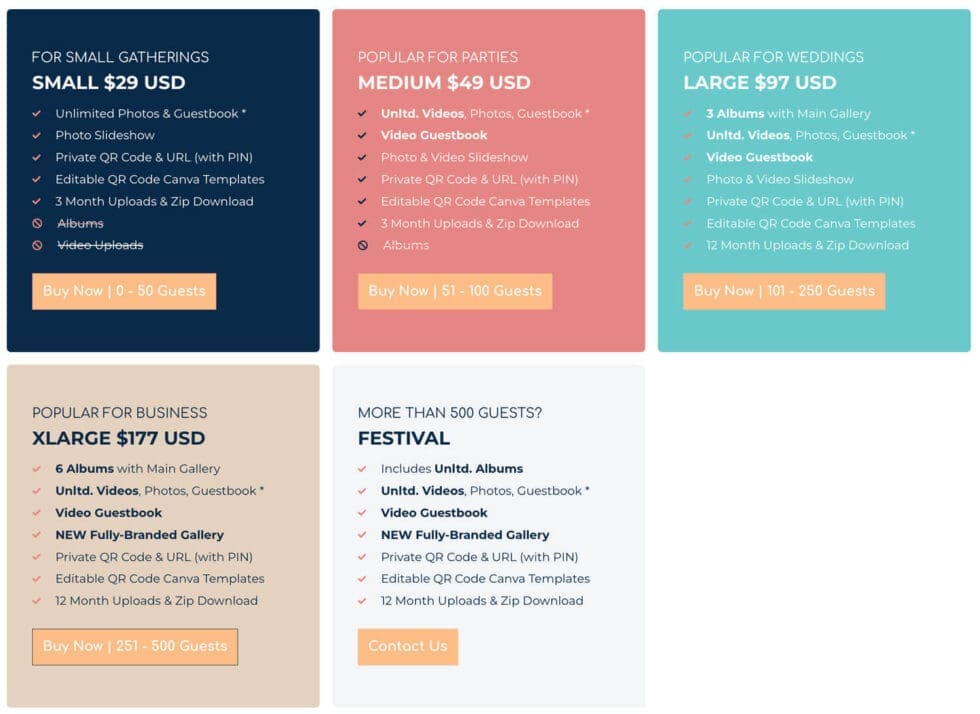This screenshot has height=714, width=980.
Task: Click the MEDIUM $49 USD plan title
Action: pyautogui.click(x=444, y=83)
